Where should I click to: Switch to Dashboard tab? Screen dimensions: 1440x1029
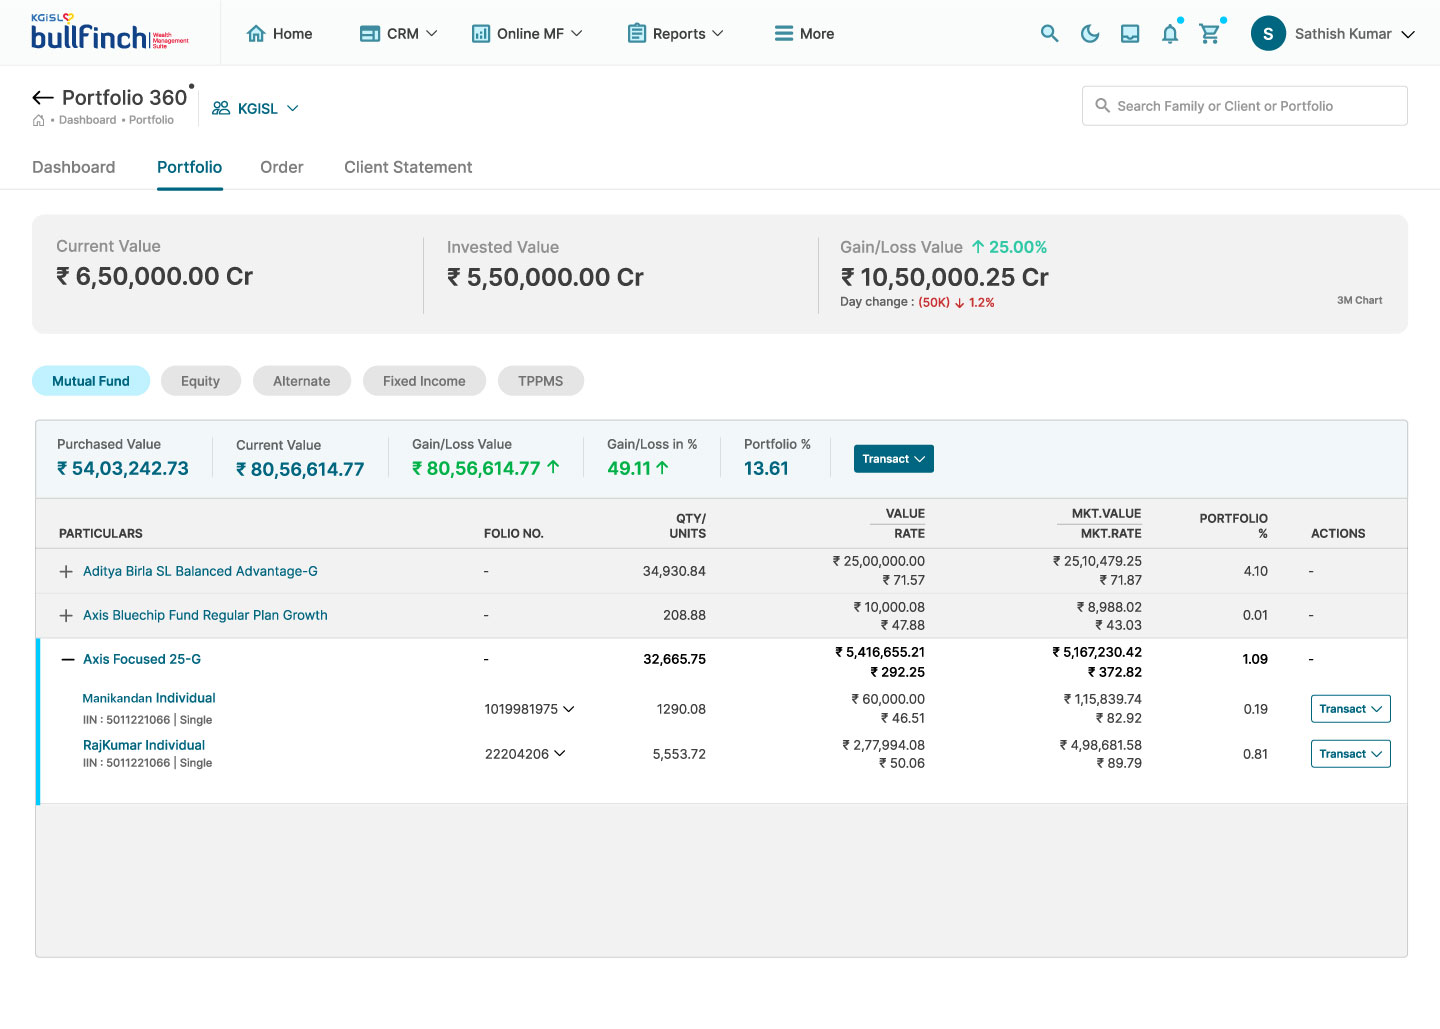(74, 167)
